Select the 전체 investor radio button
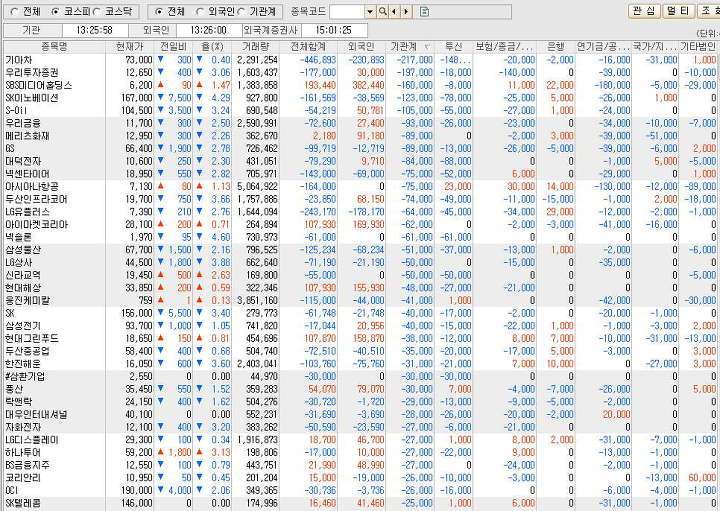The image size is (720, 511). click(159, 11)
